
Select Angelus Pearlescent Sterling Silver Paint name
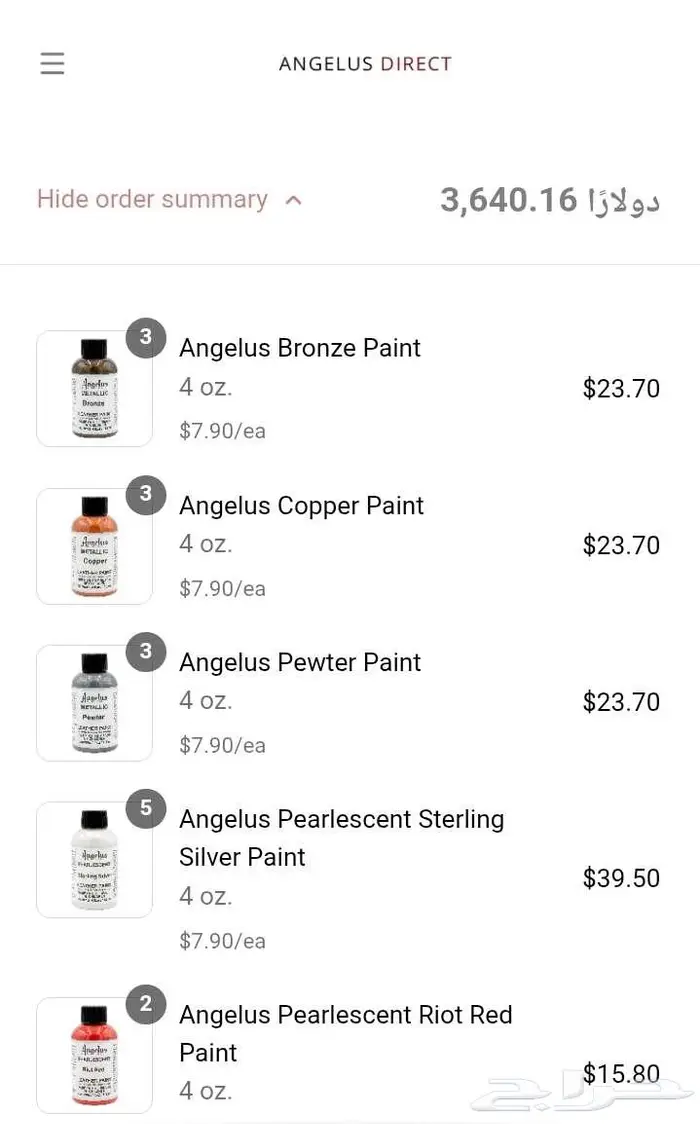click(x=341, y=837)
